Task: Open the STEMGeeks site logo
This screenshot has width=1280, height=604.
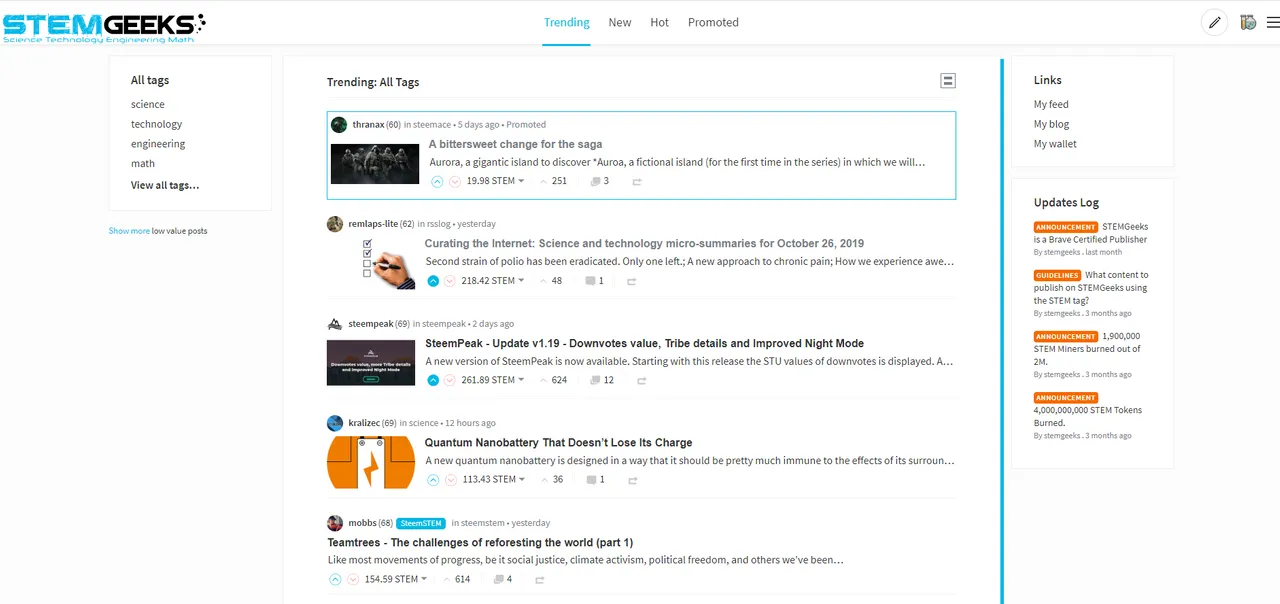Action: (x=103, y=26)
